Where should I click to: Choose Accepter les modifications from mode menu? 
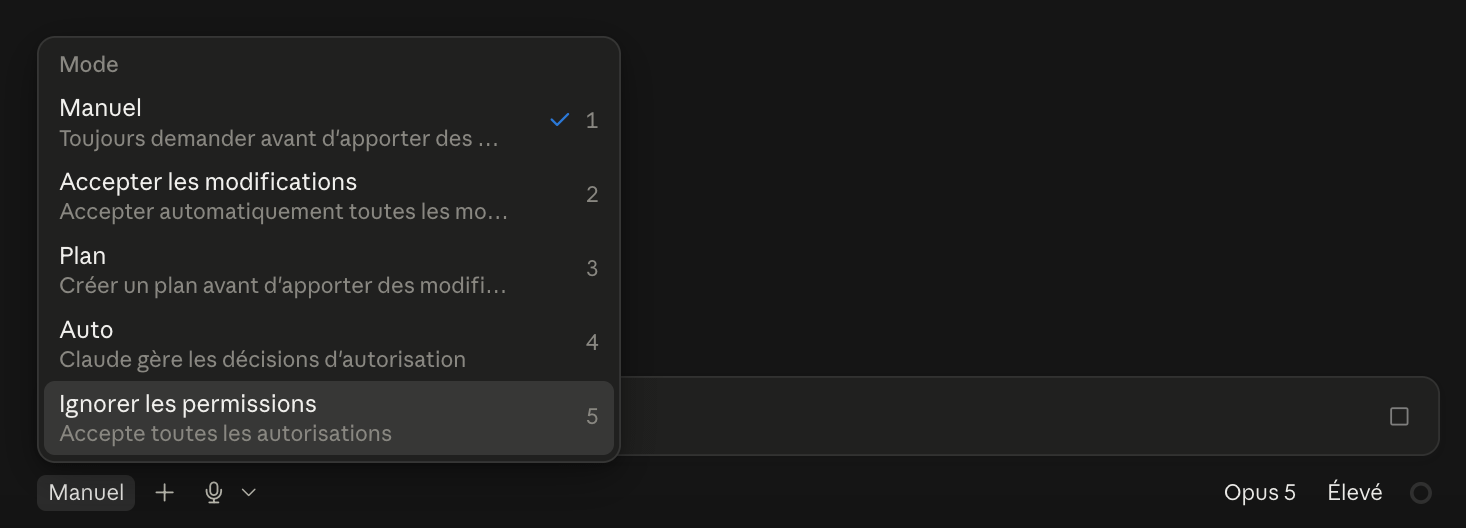[x=329, y=196]
